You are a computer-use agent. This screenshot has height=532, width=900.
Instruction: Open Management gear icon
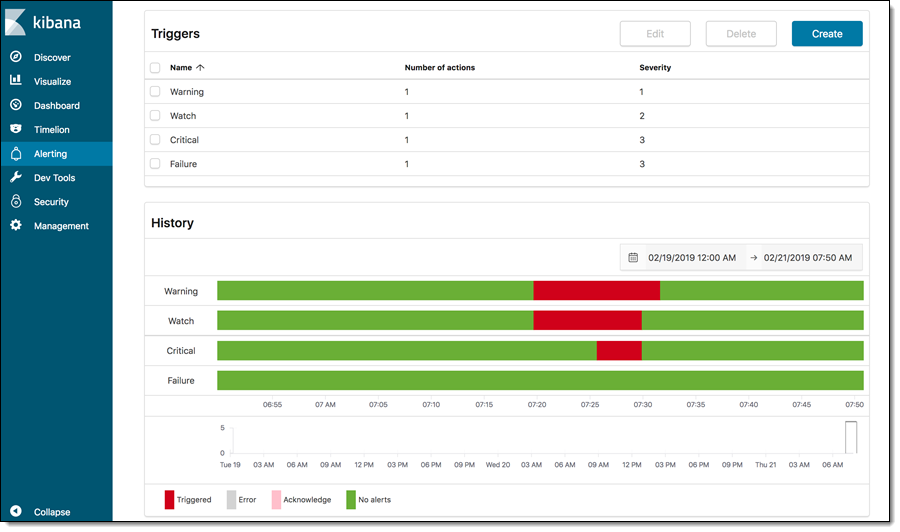[x=16, y=226]
